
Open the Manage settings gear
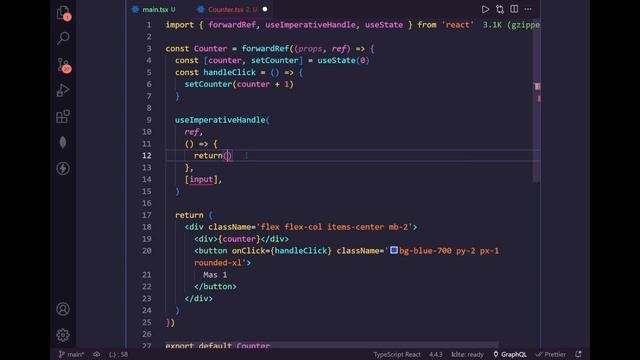point(63,335)
